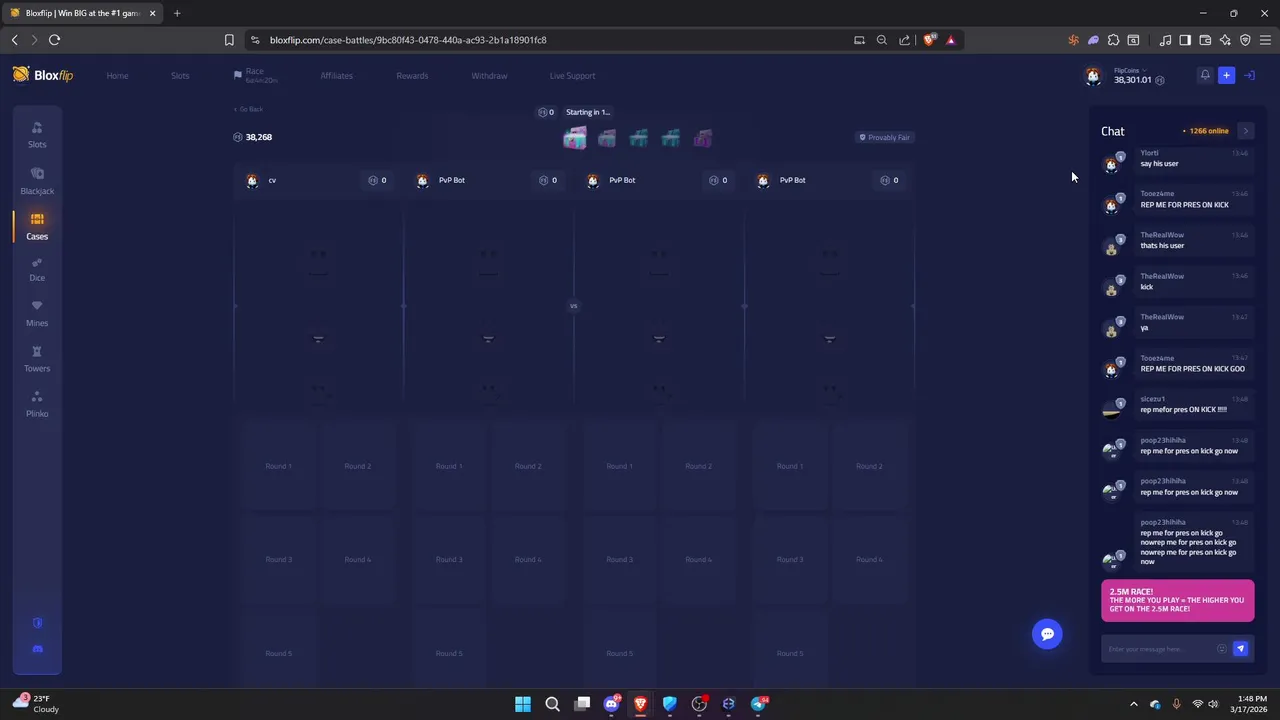Image resolution: width=1280 pixels, height=720 pixels.
Task: Open the Slots top nav item
Action: [x=180, y=76]
